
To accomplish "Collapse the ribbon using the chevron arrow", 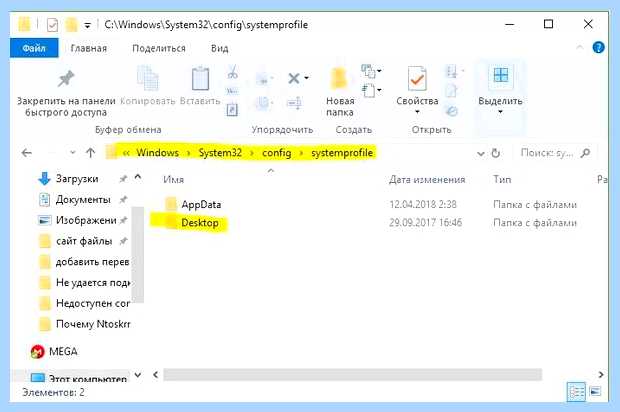I will (x=580, y=48).
